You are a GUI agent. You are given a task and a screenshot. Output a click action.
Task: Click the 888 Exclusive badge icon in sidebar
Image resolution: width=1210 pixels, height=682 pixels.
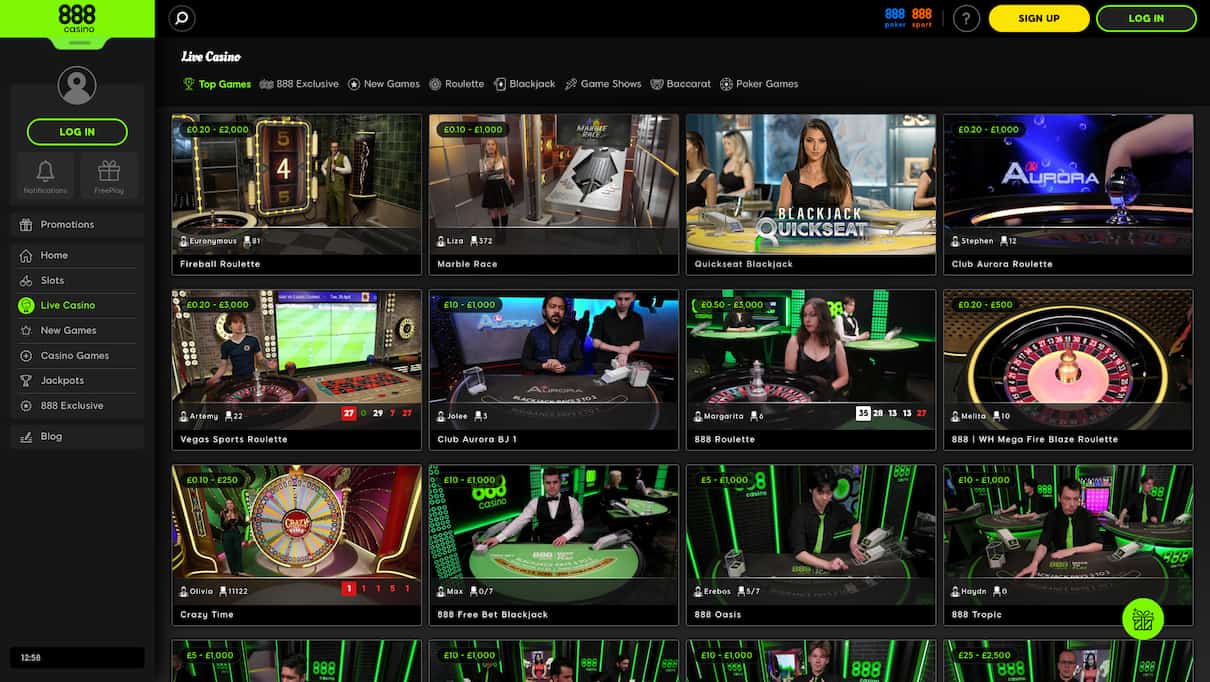(x=26, y=406)
